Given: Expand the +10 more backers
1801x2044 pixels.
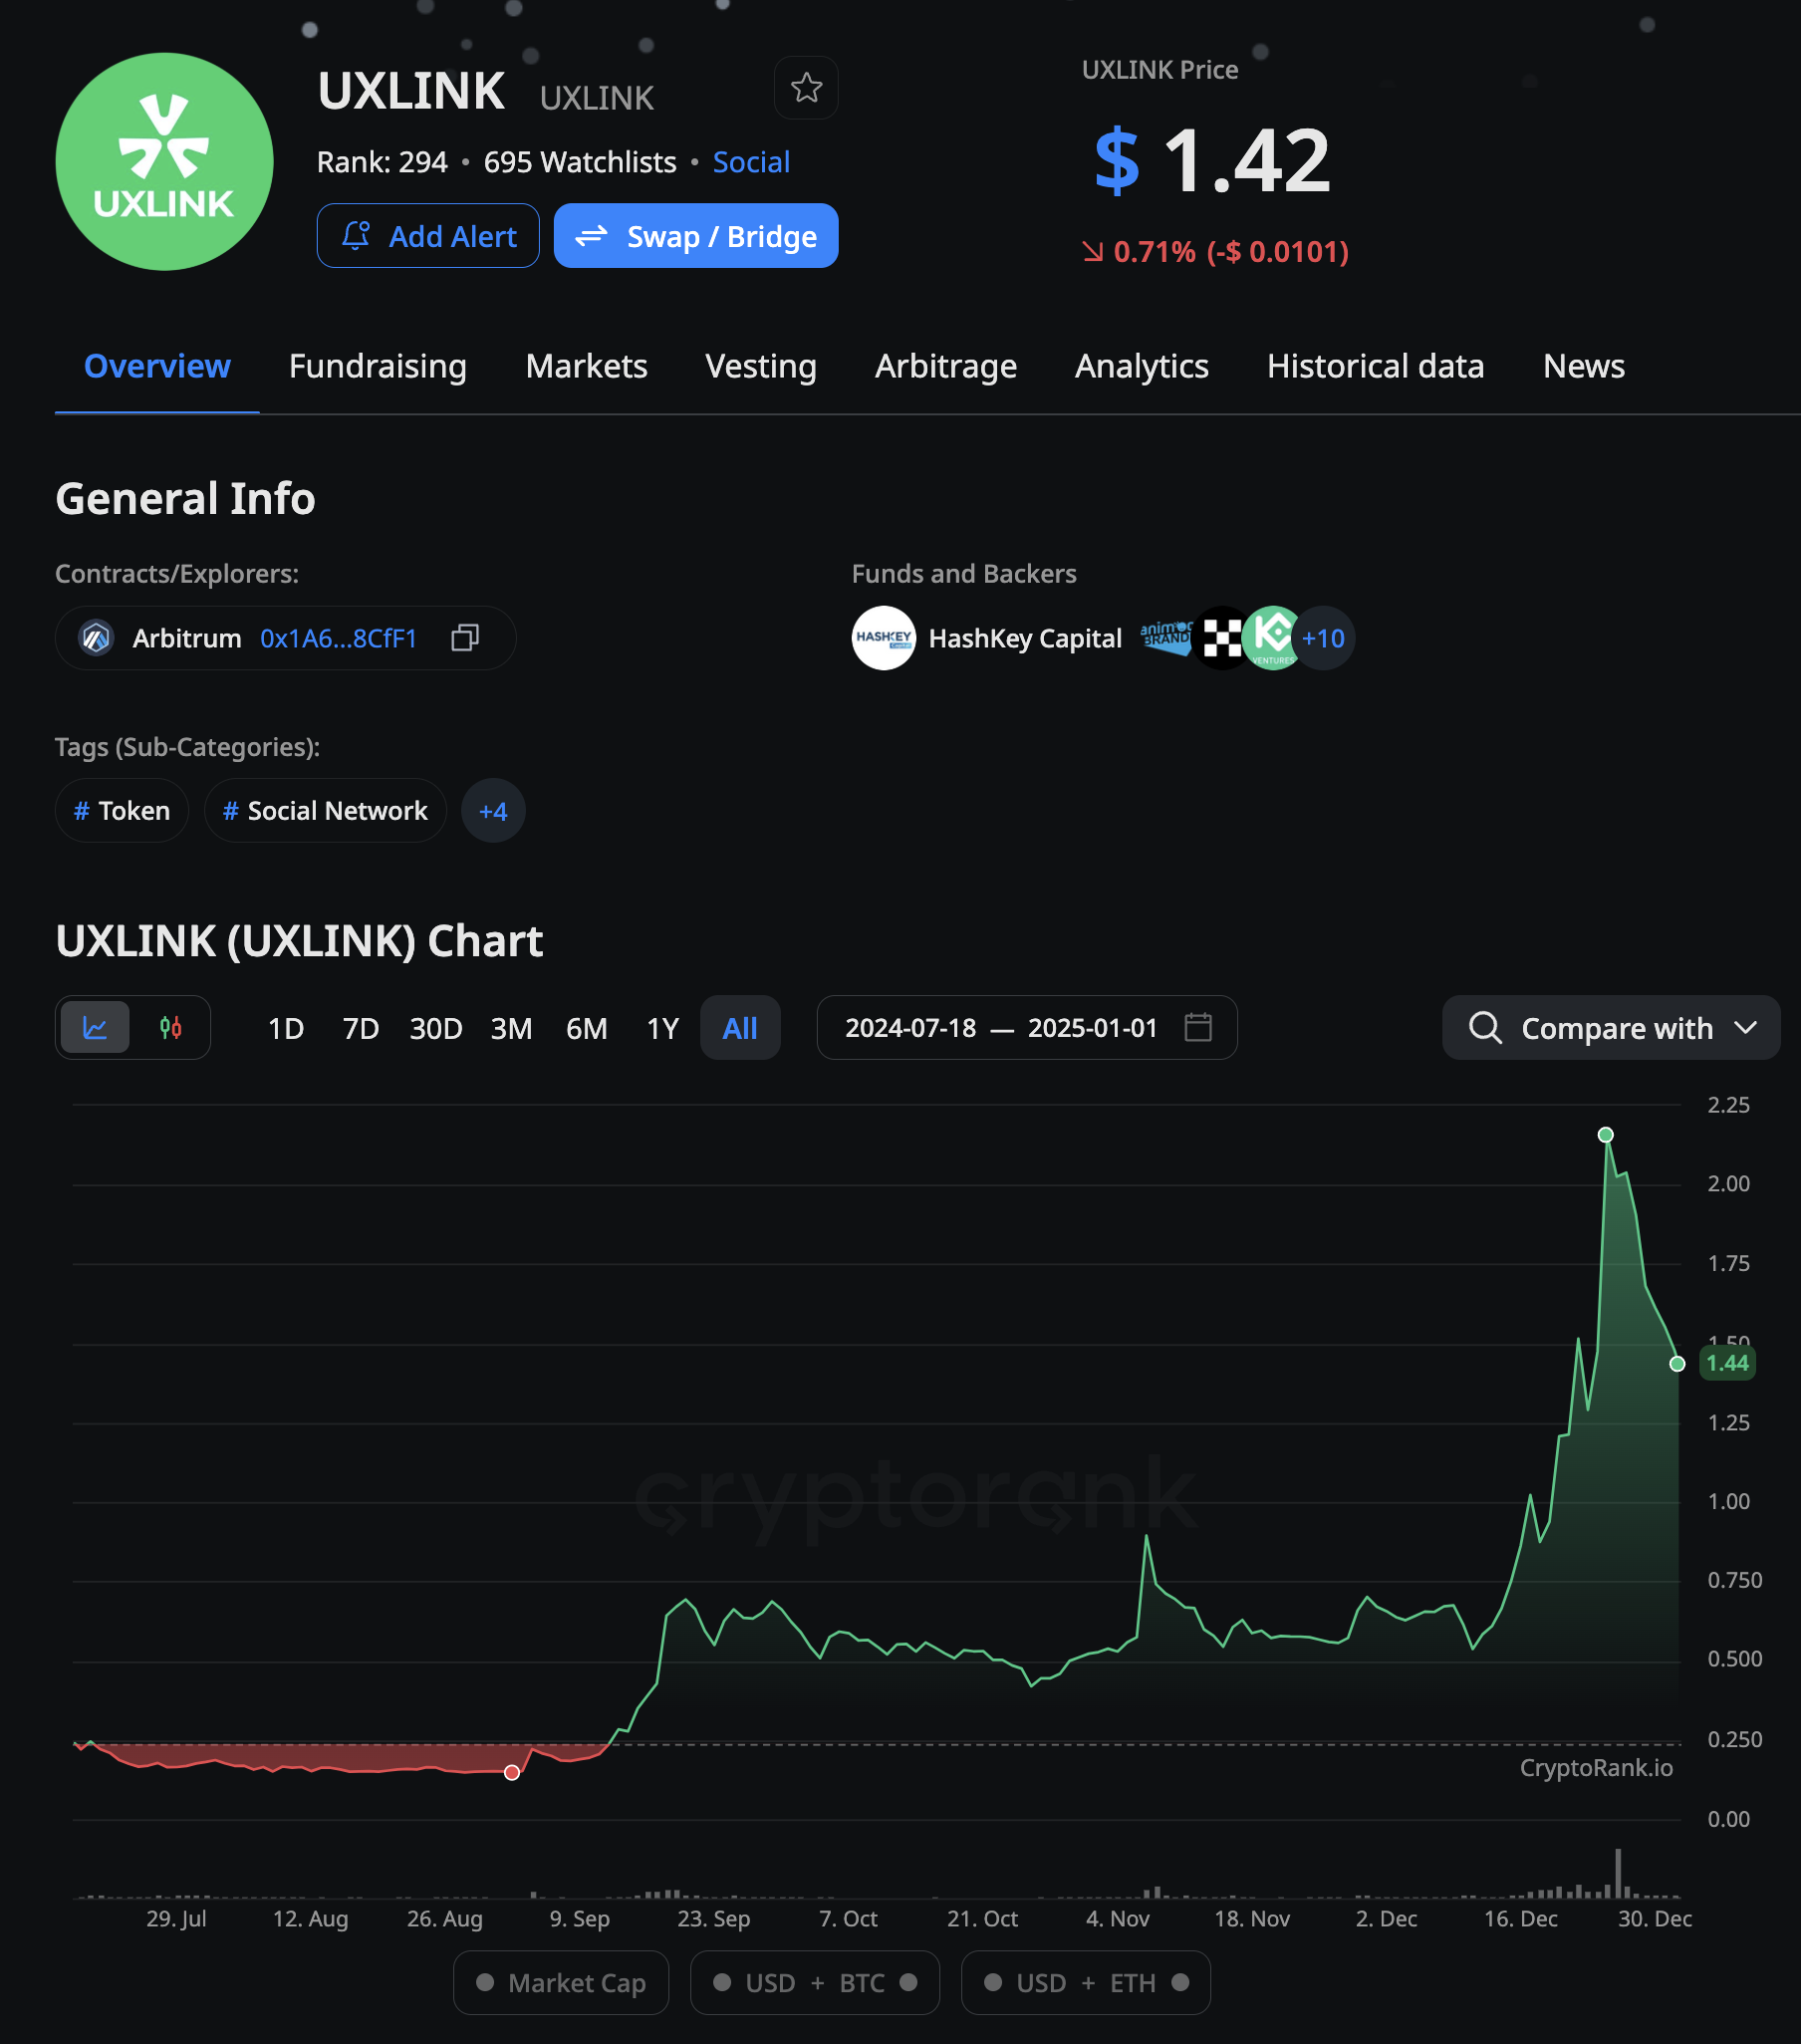Looking at the screenshot, I should coord(1323,638).
